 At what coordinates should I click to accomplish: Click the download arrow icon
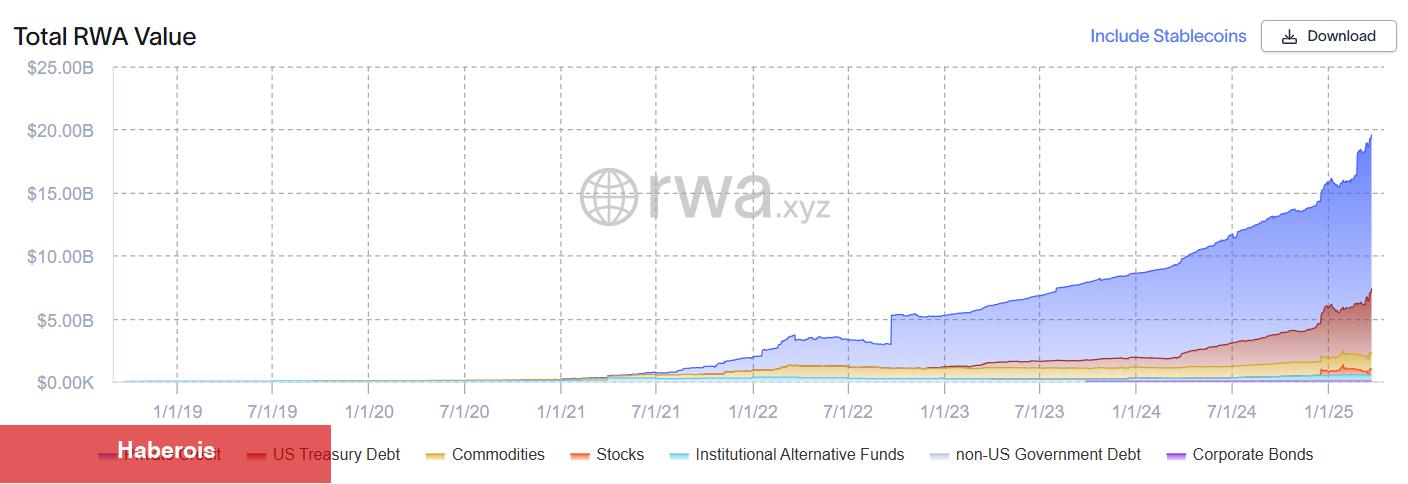1289,36
